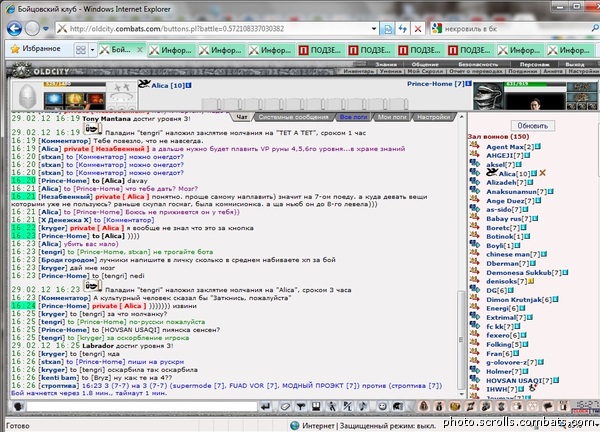
Task: Click the walking figure icon in the chat toolbar
Action: point(332,406)
